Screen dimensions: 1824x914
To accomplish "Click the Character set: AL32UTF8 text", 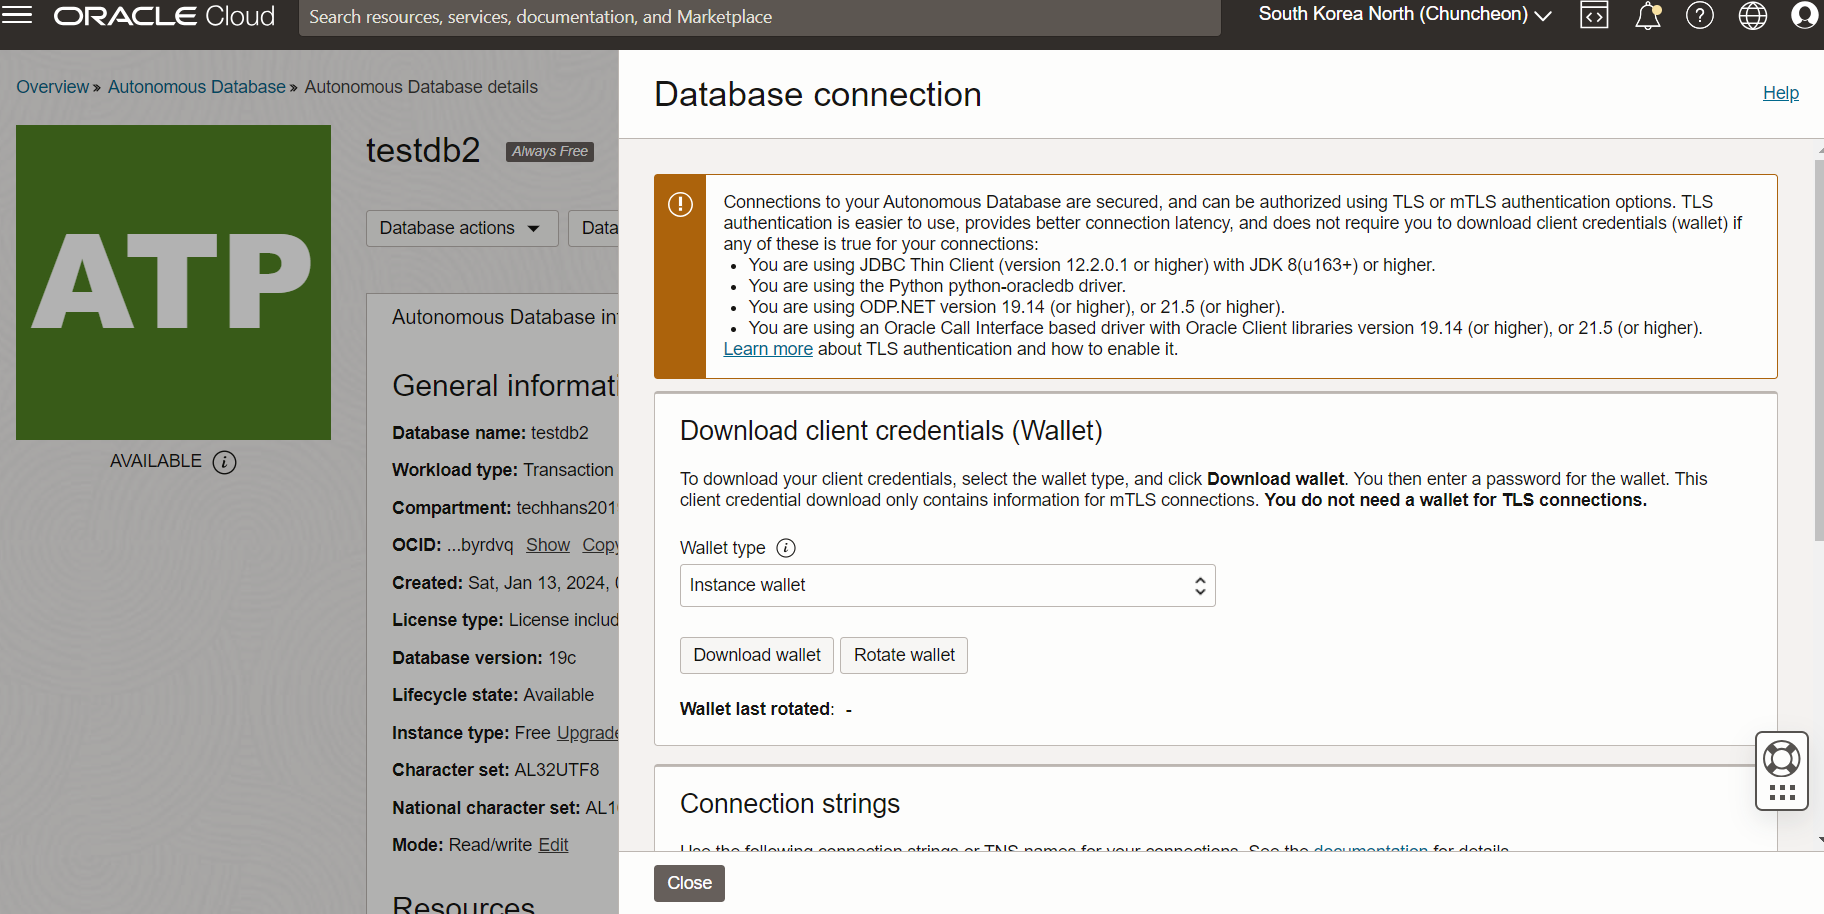I will click(495, 770).
